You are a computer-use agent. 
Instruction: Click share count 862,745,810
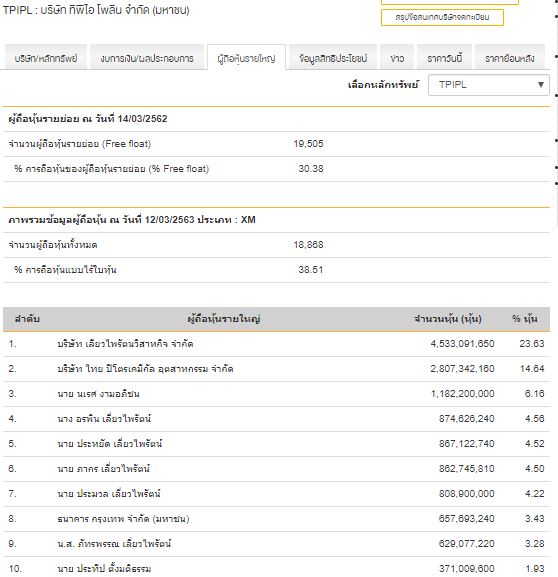click(466, 469)
